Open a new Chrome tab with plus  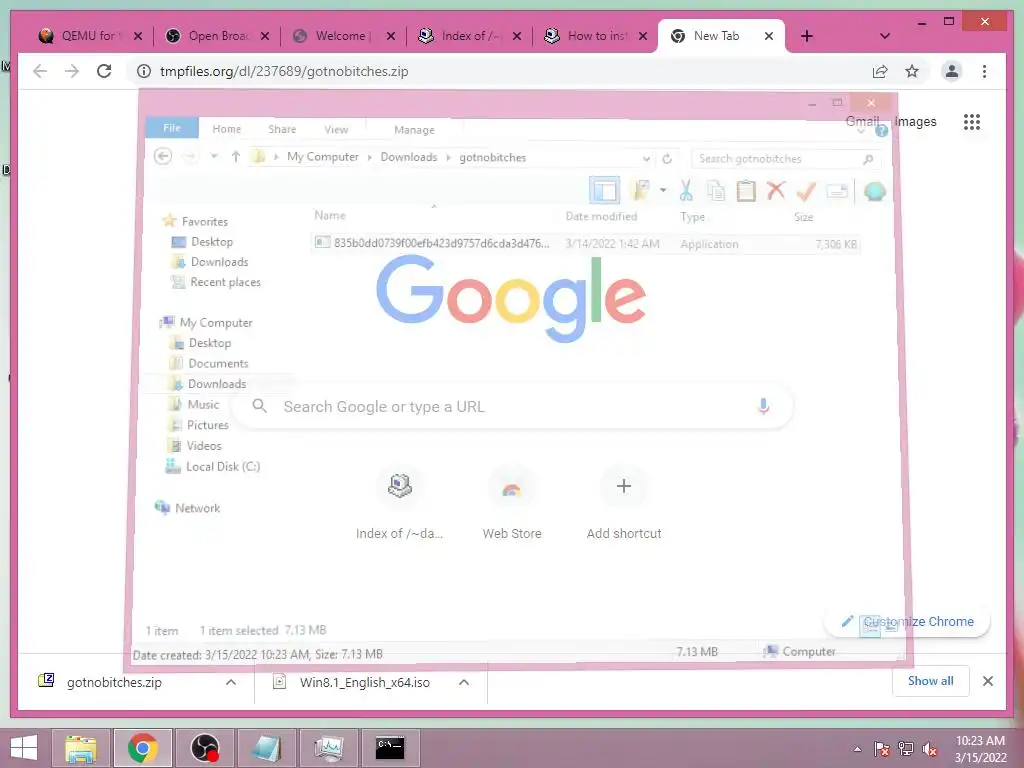(x=807, y=36)
